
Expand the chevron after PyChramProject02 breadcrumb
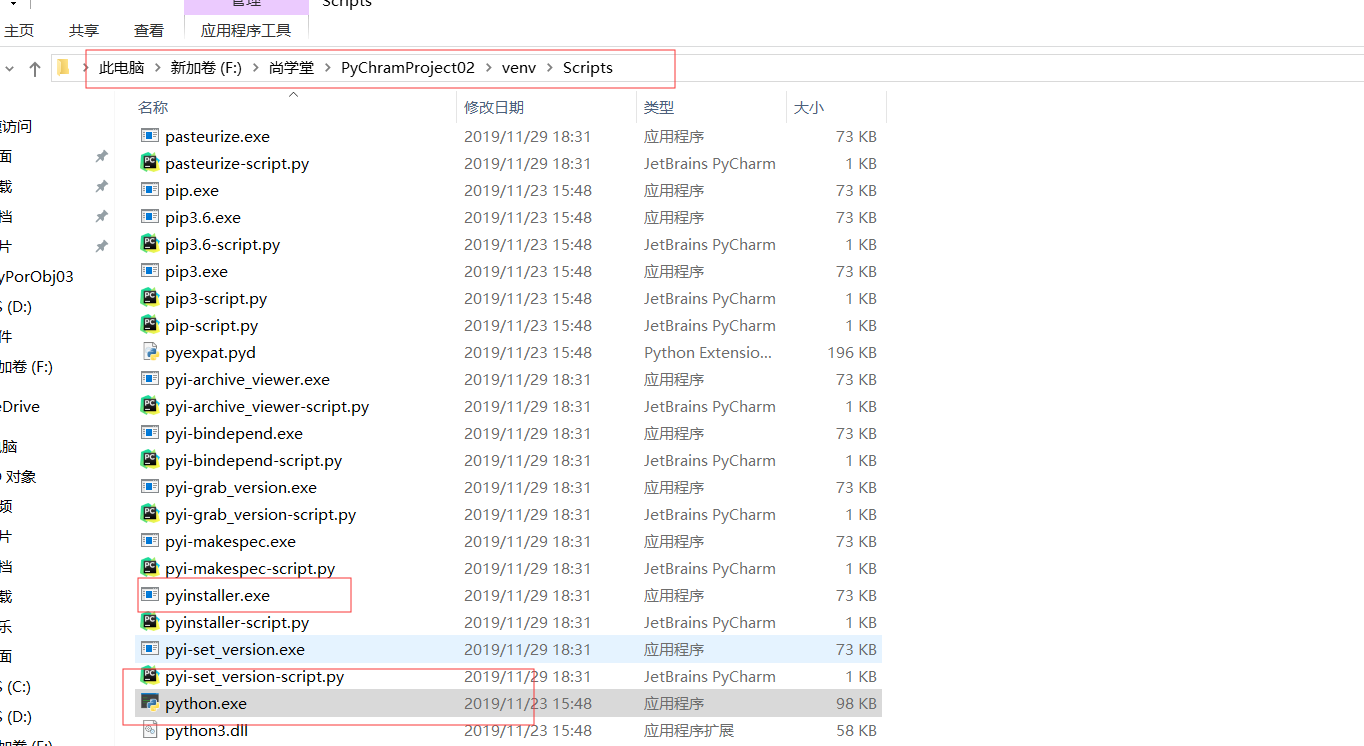pos(489,68)
